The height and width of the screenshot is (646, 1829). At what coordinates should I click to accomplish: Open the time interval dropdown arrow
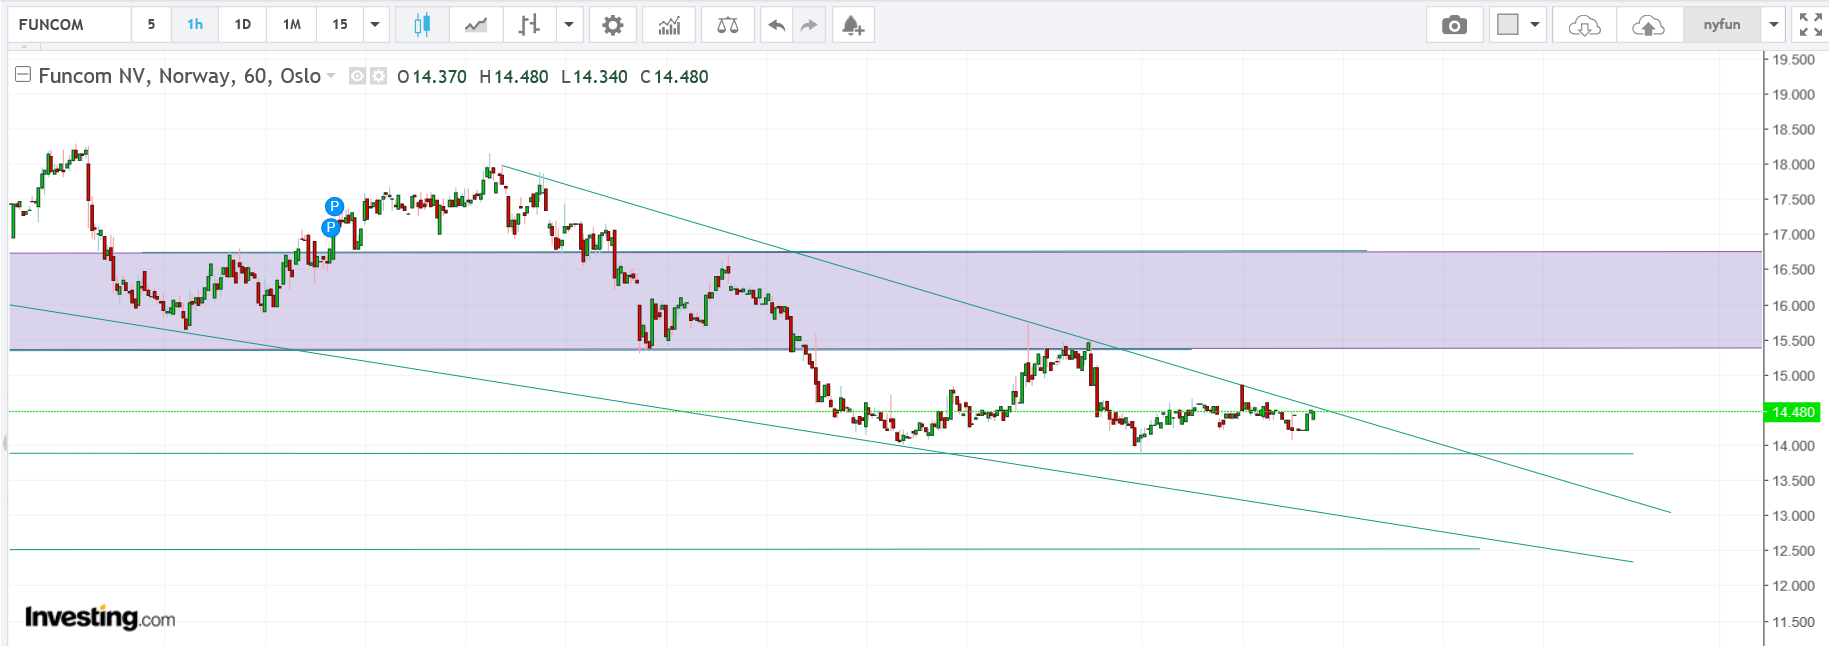tap(375, 25)
